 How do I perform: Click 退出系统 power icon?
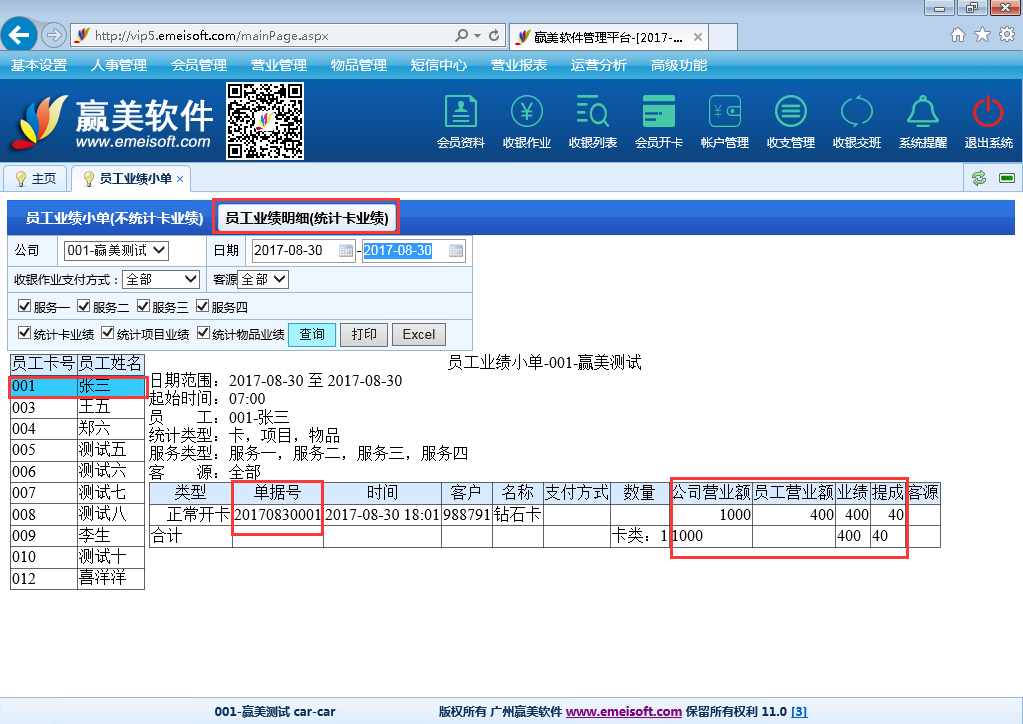tap(988, 112)
